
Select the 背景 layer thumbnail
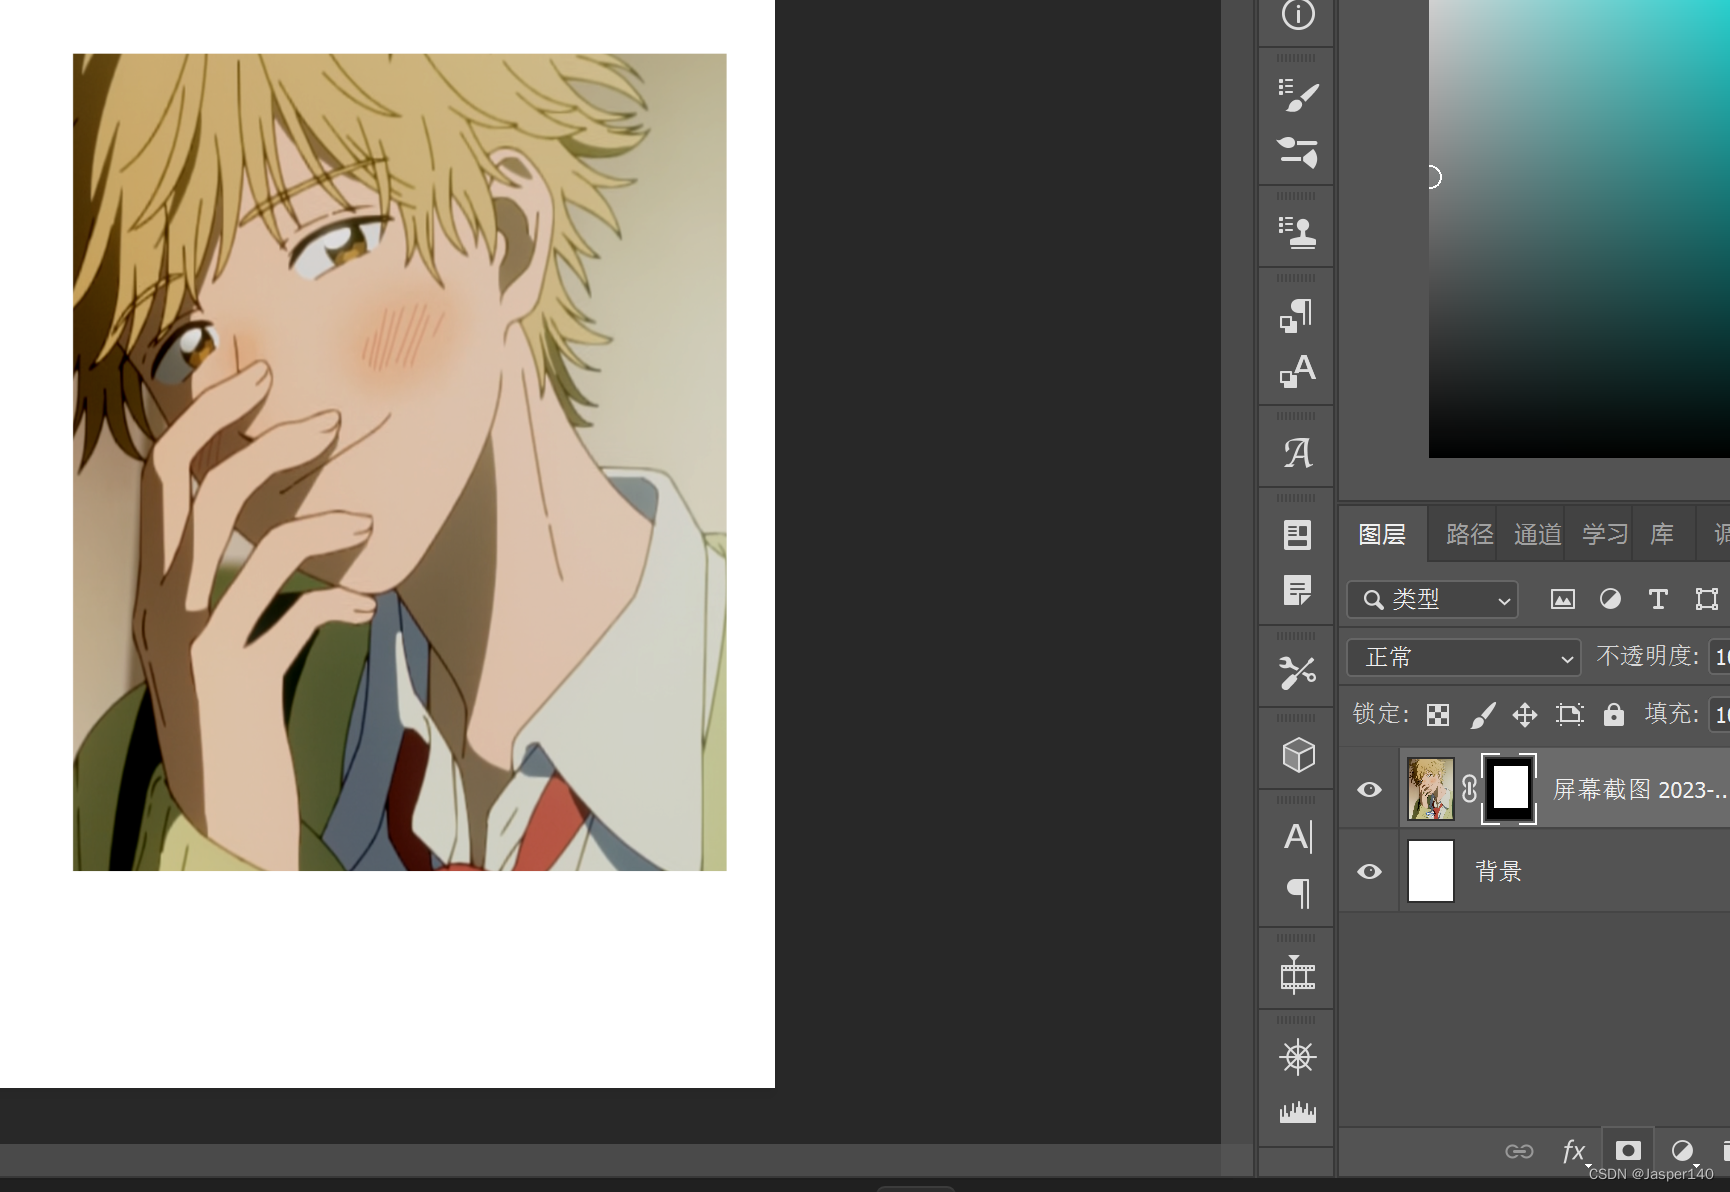tap(1431, 871)
